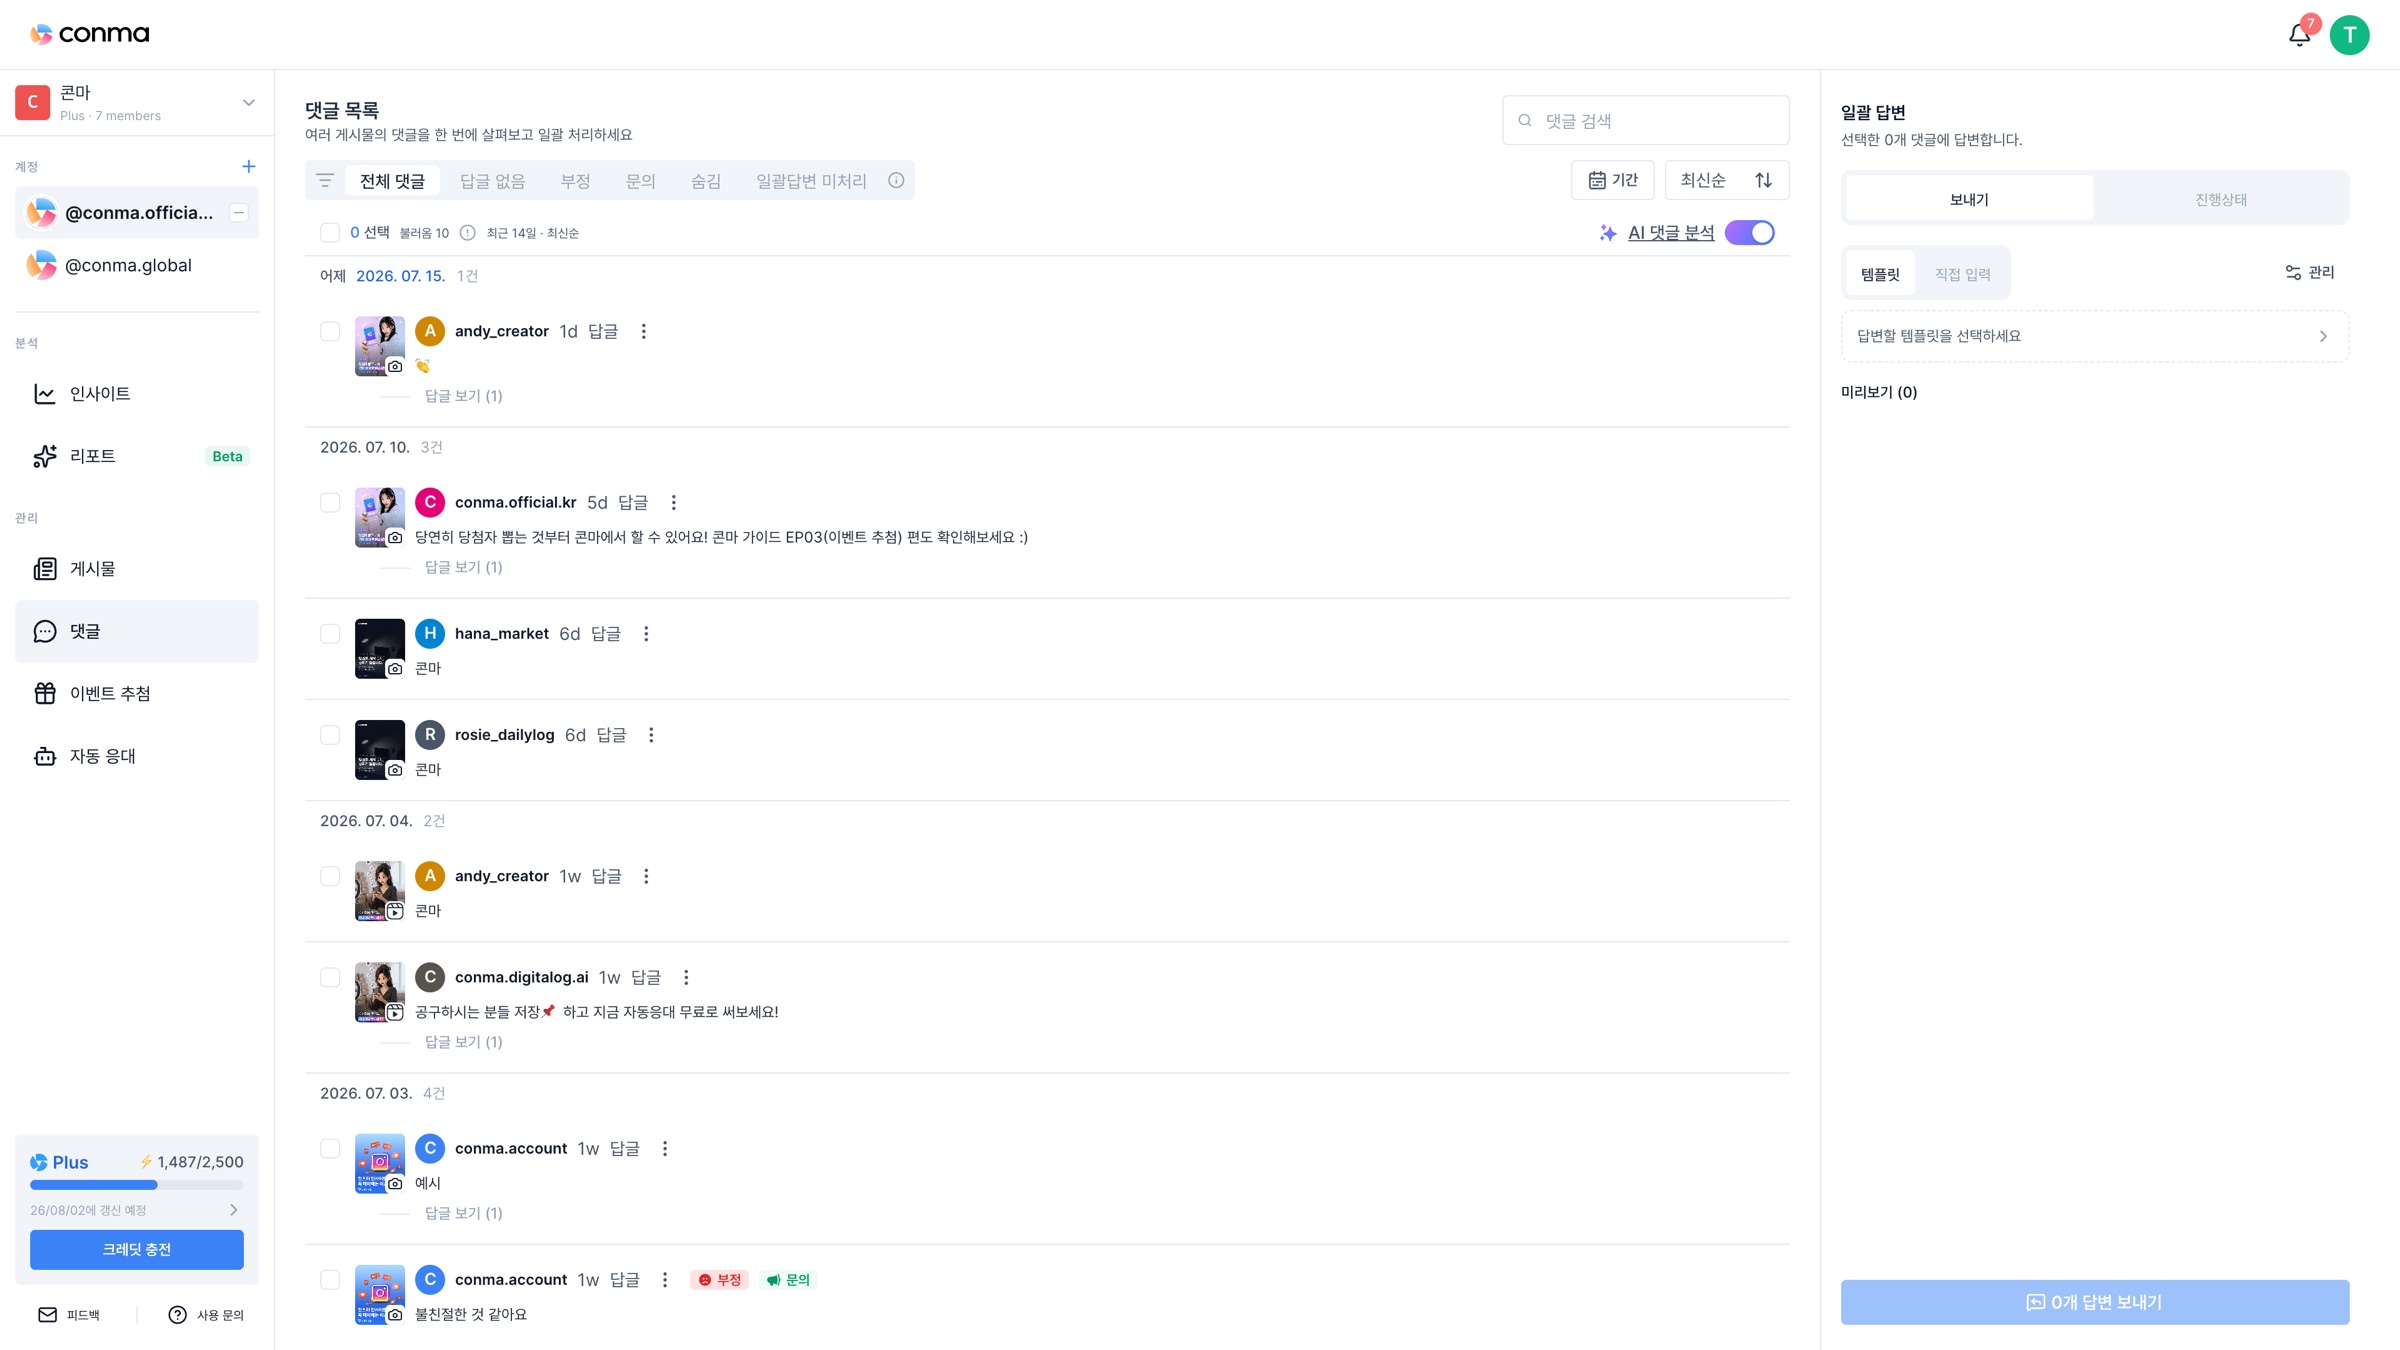Viewport: 2400px width, 1350px height.
Task: Click the info icon next to 일괄답변 미처리
Action: click(896, 181)
